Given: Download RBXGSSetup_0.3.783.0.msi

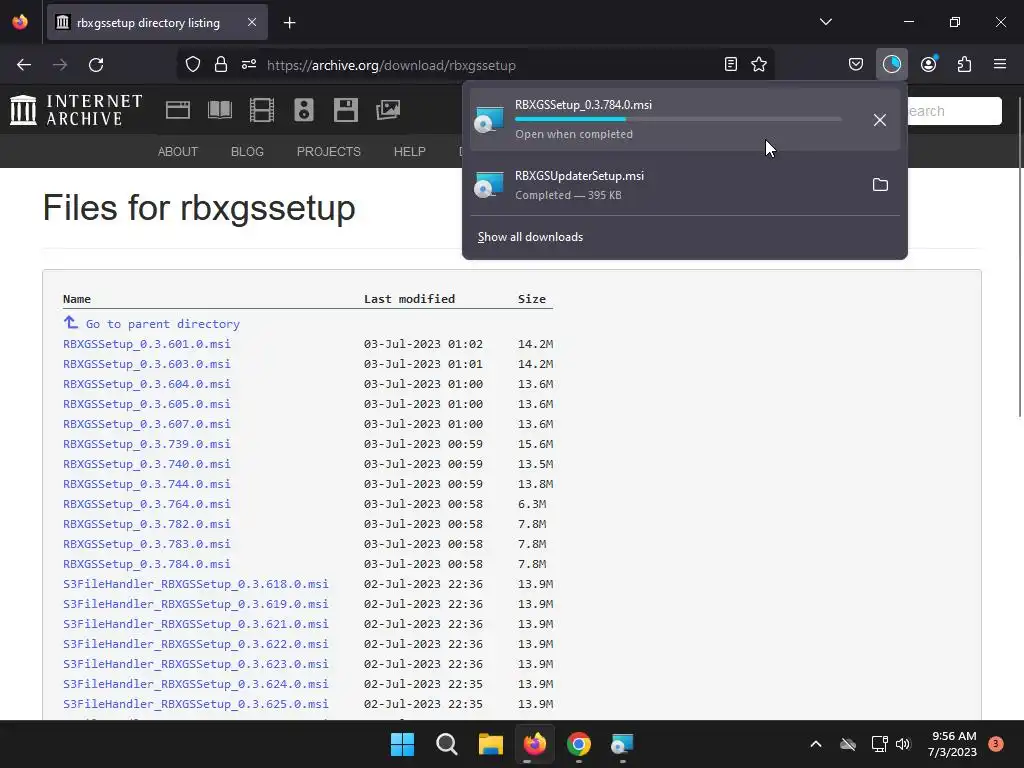Looking at the screenshot, I should click(146, 544).
